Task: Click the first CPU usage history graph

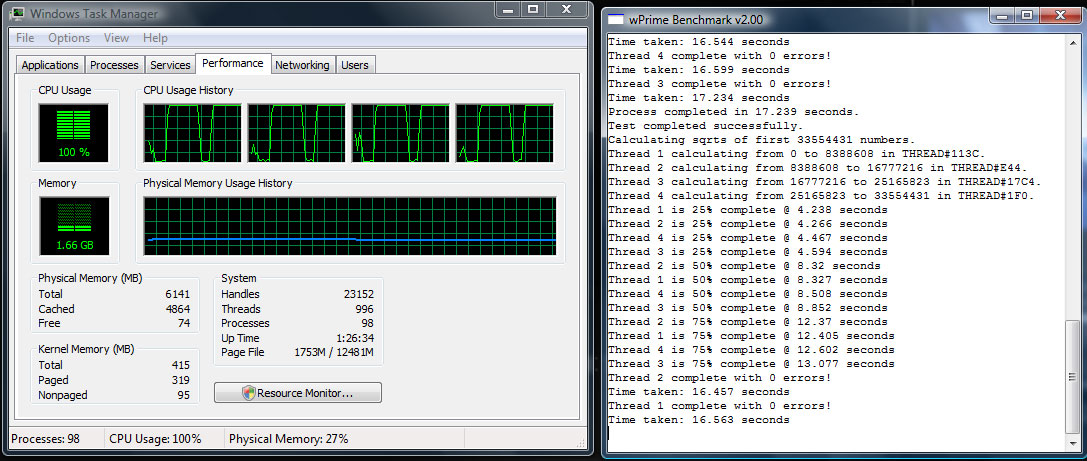Action: click(193, 133)
